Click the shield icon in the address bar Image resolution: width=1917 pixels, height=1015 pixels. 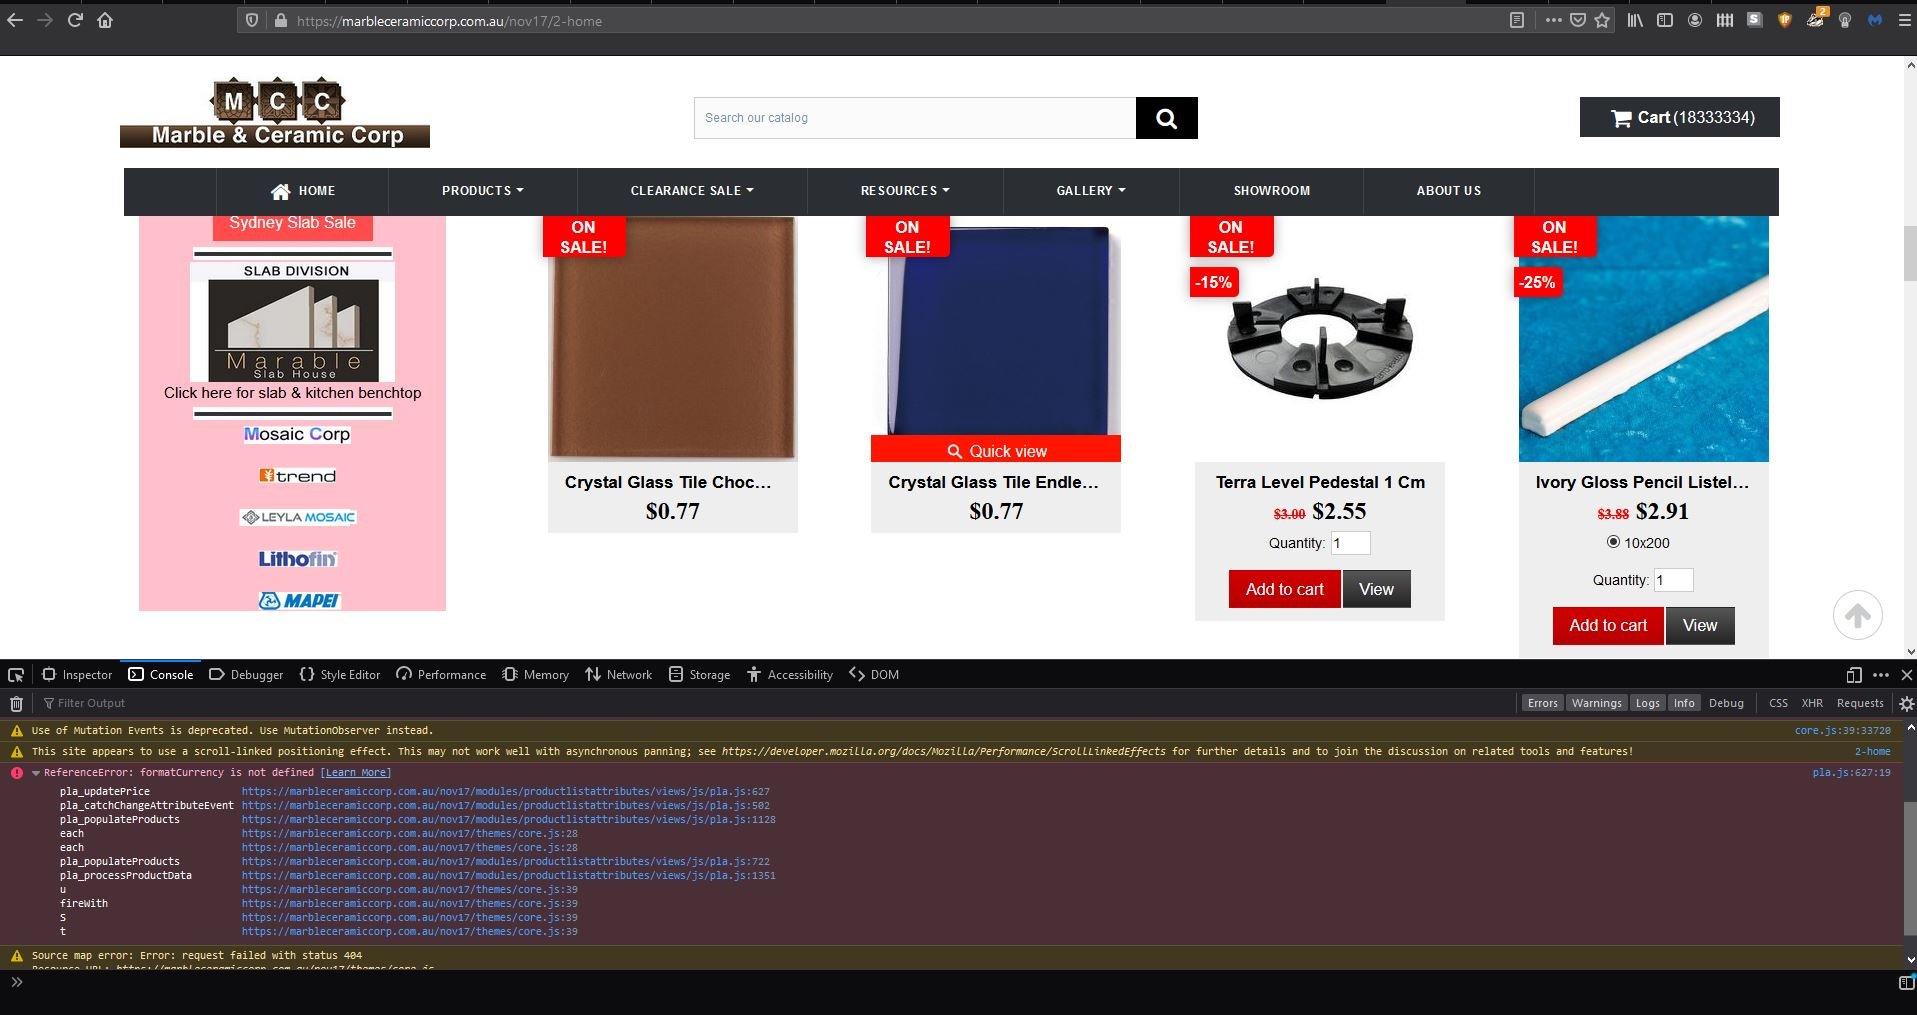click(252, 20)
